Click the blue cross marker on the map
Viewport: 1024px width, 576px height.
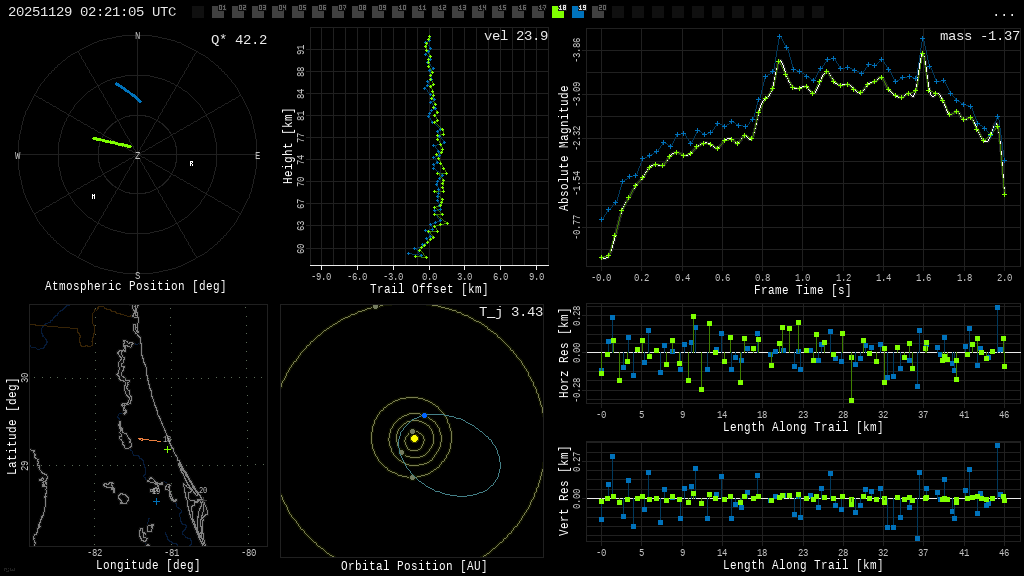tap(155, 503)
